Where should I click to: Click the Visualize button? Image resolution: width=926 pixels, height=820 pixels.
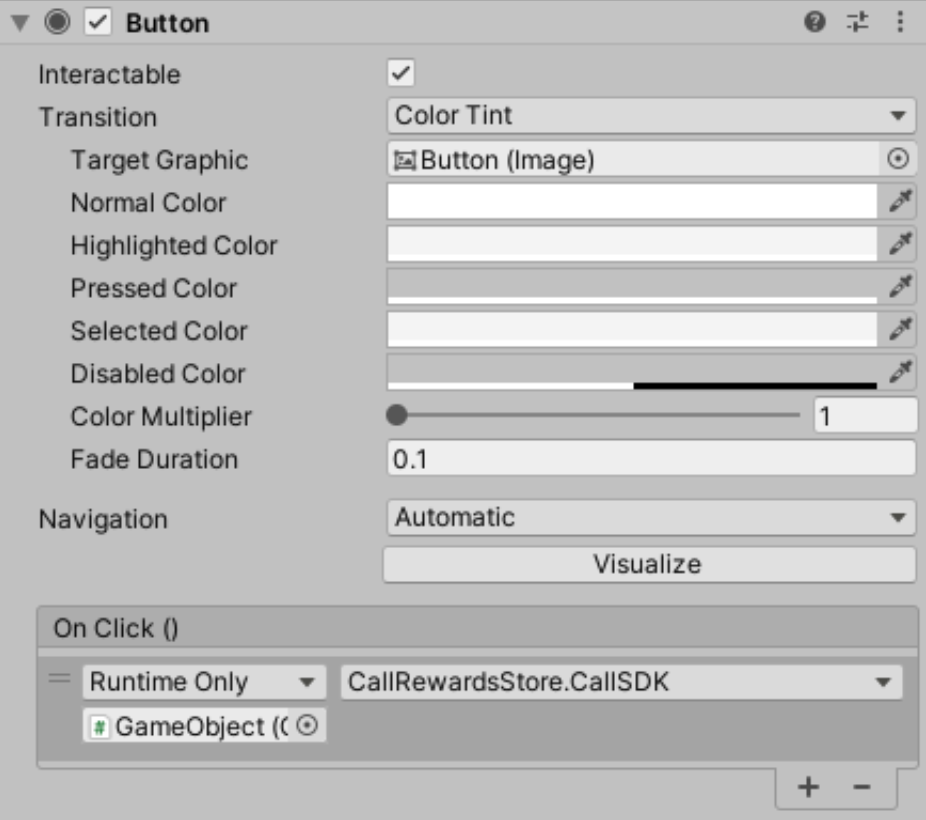point(650,564)
